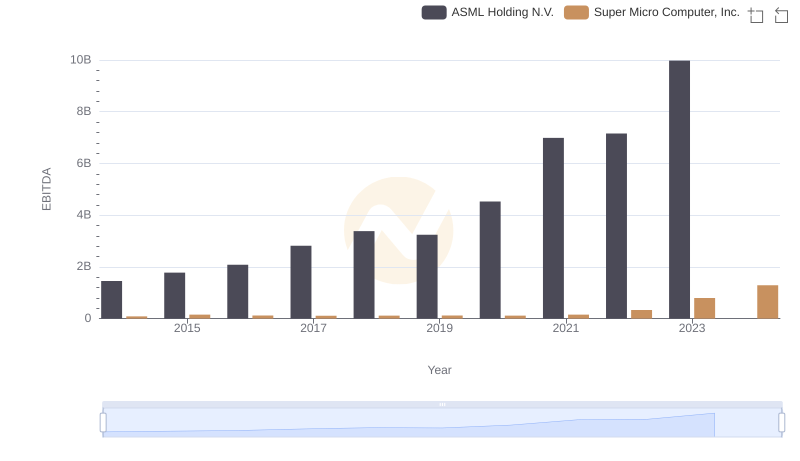
Task: Click the 2015 x-axis label
Action: tap(187, 328)
